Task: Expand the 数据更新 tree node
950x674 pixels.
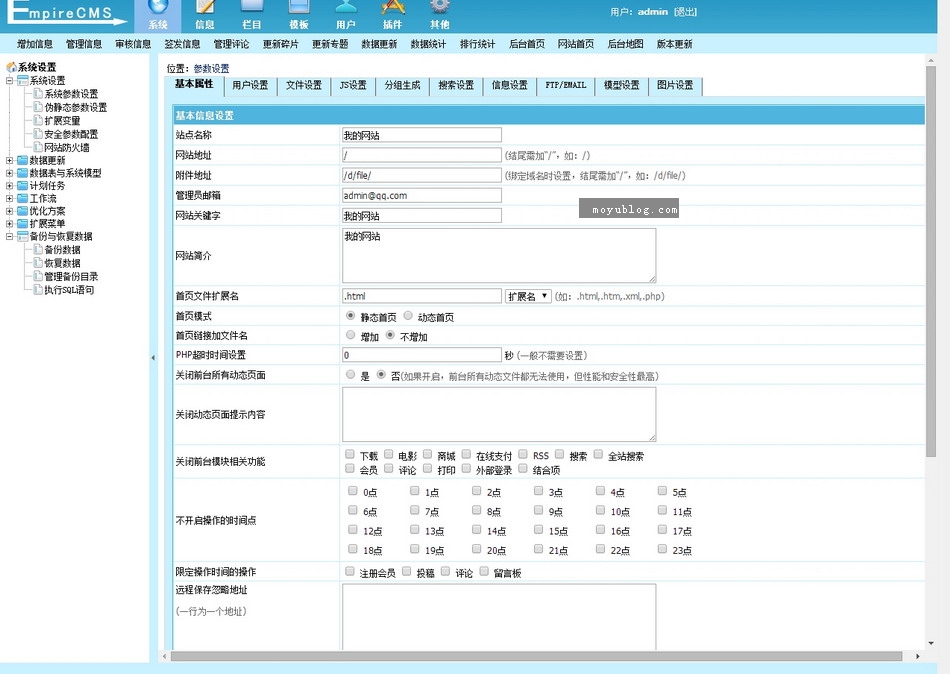Action: (9, 161)
